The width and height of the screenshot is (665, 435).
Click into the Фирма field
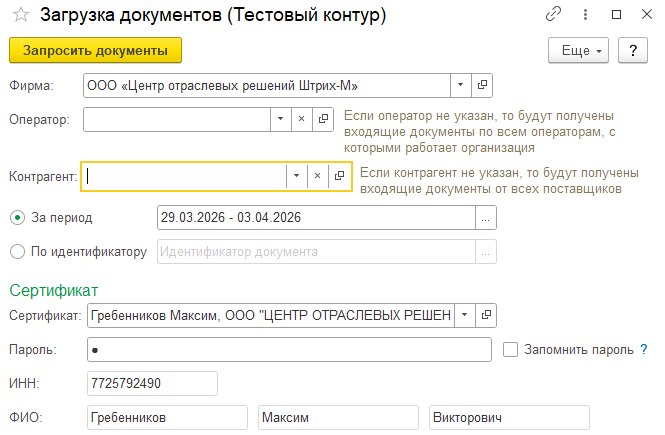267,85
